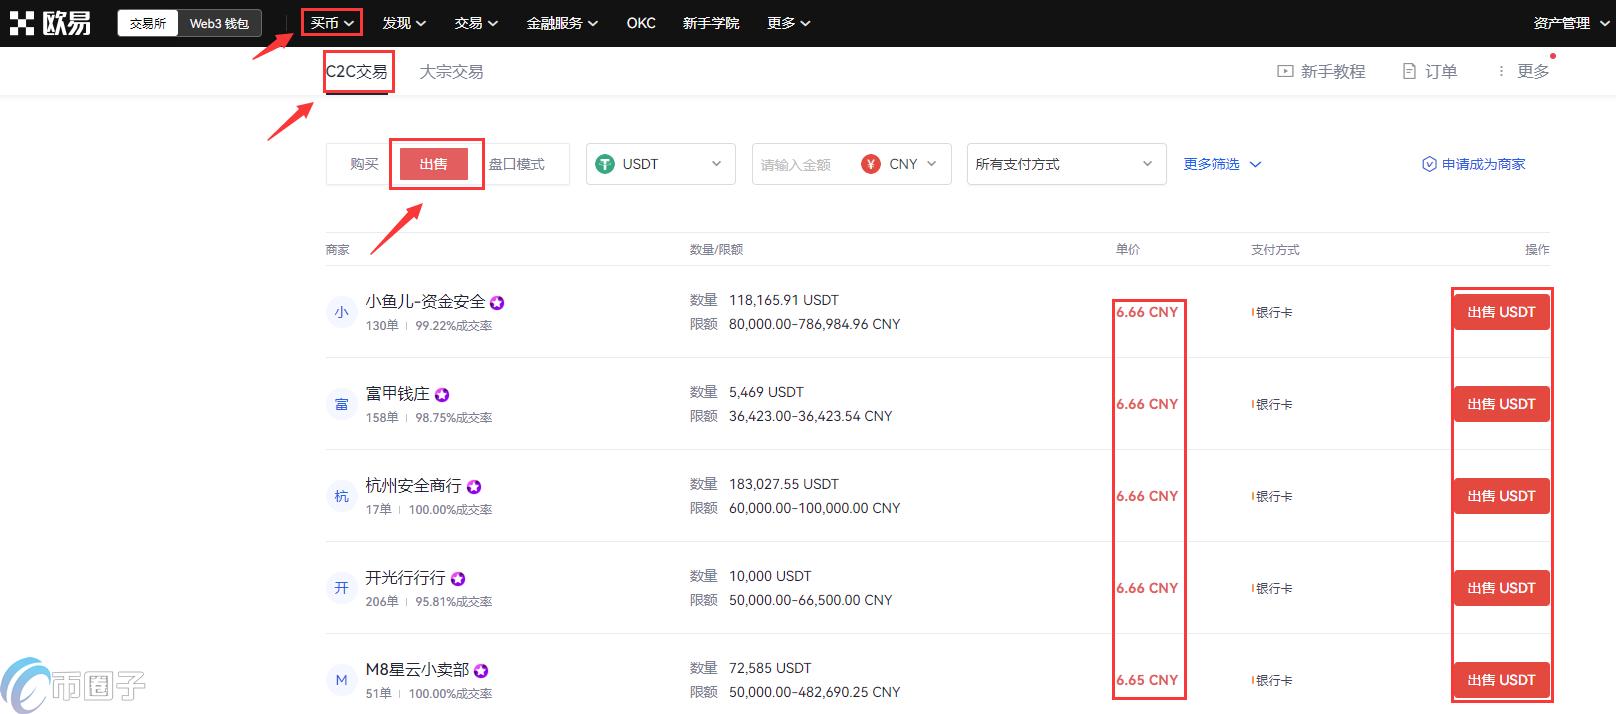Click the 新手教程 video tutorial icon
The width and height of the screenshot is (1616, 714).
tap(1285, 72)
